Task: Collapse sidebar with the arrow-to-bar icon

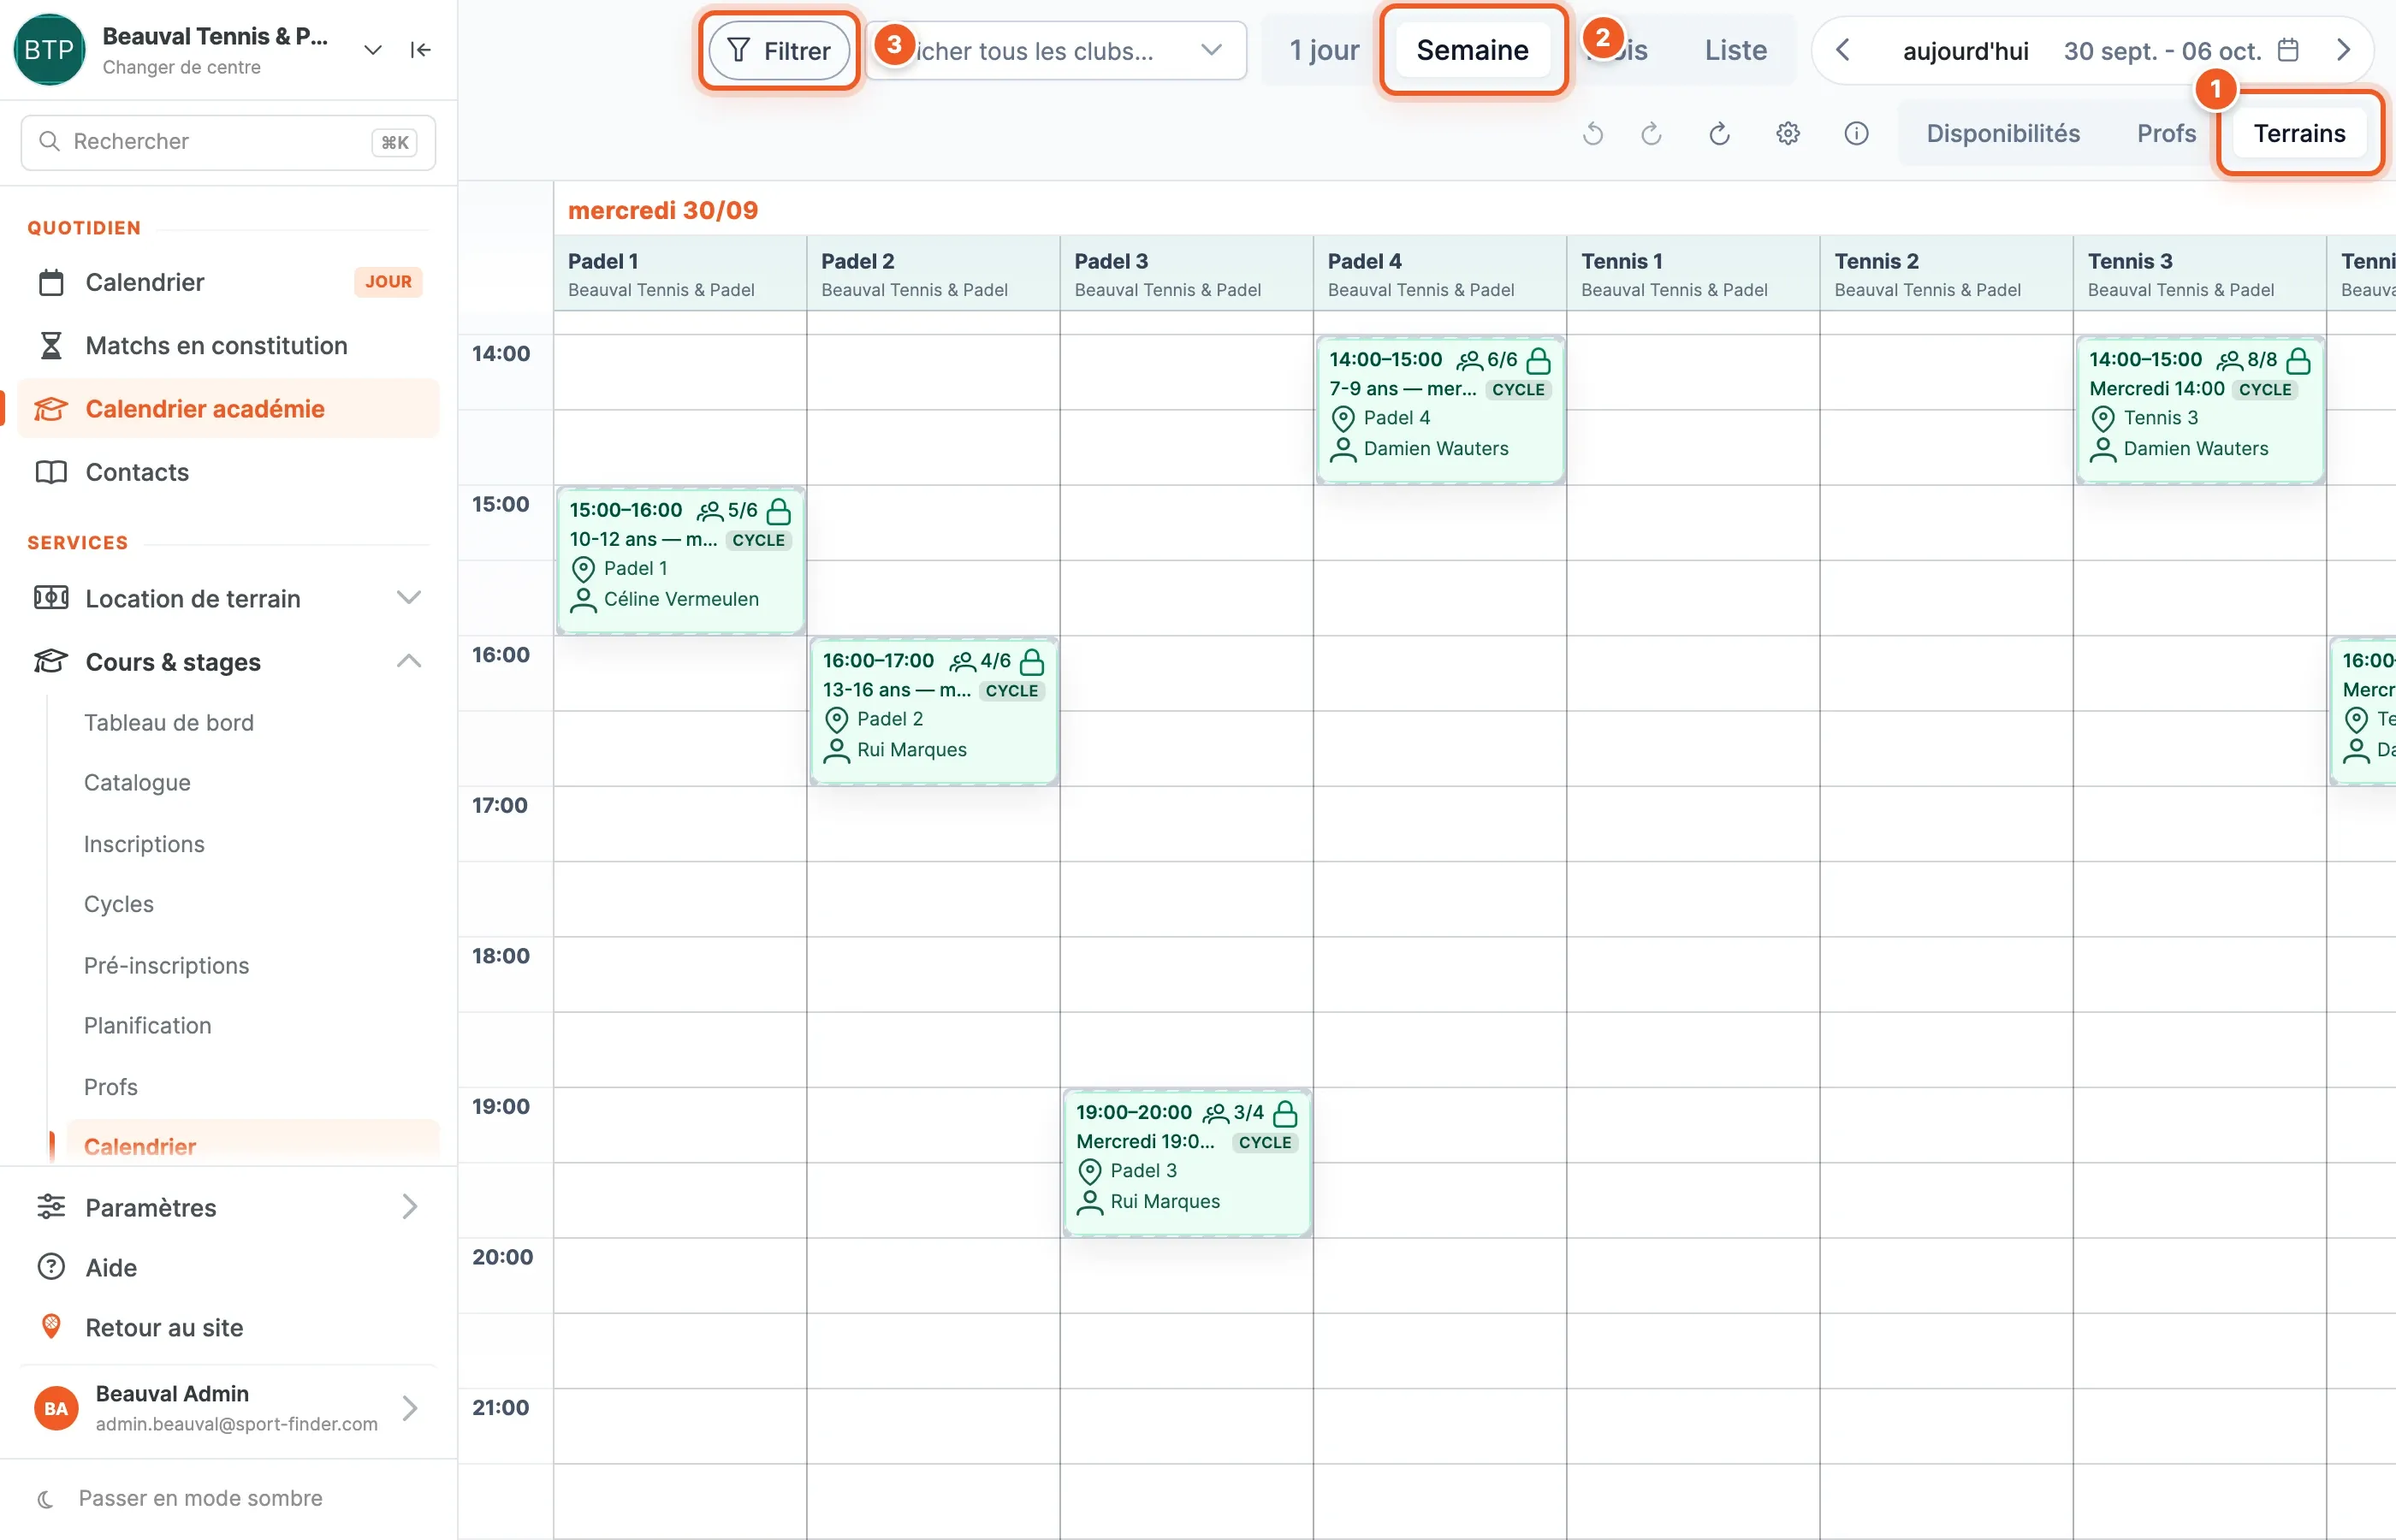Action: pos(421,50)
